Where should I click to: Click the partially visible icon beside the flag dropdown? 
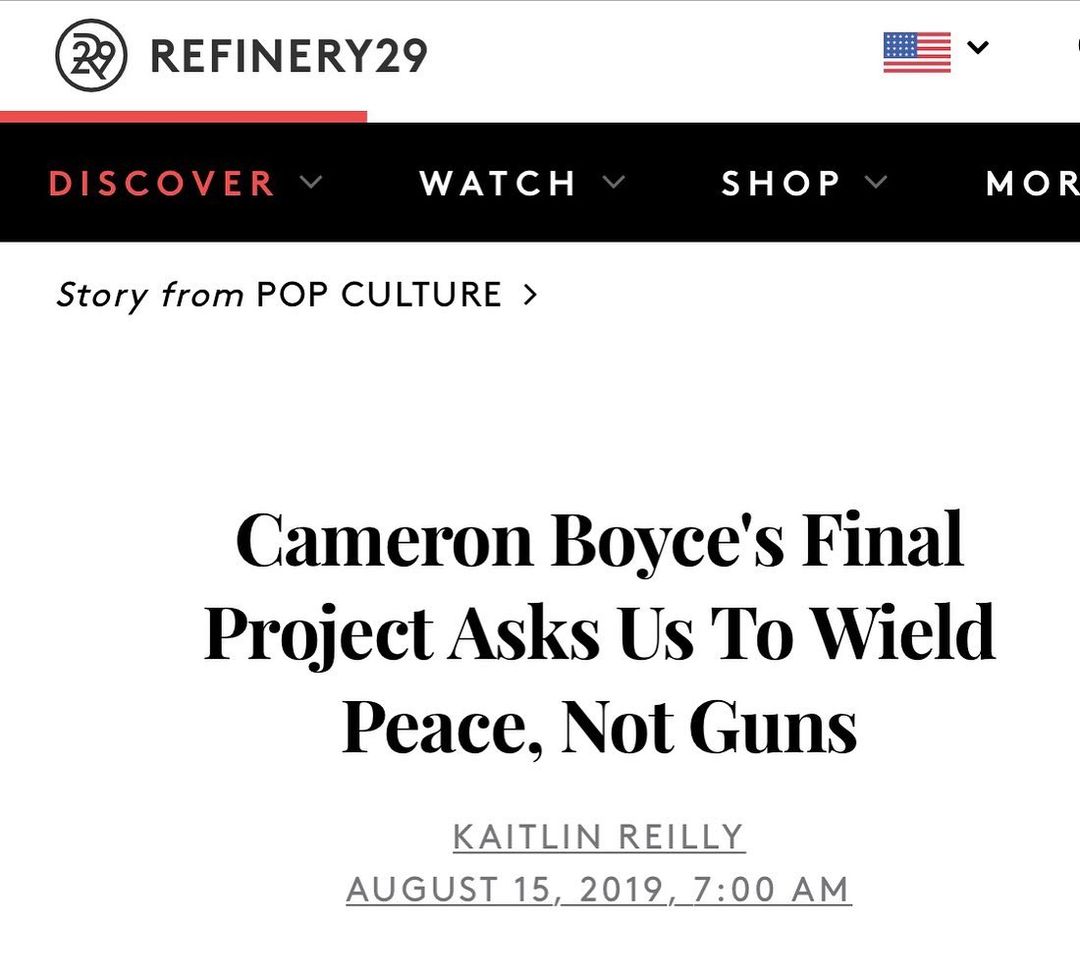(x=1076, y=46)
